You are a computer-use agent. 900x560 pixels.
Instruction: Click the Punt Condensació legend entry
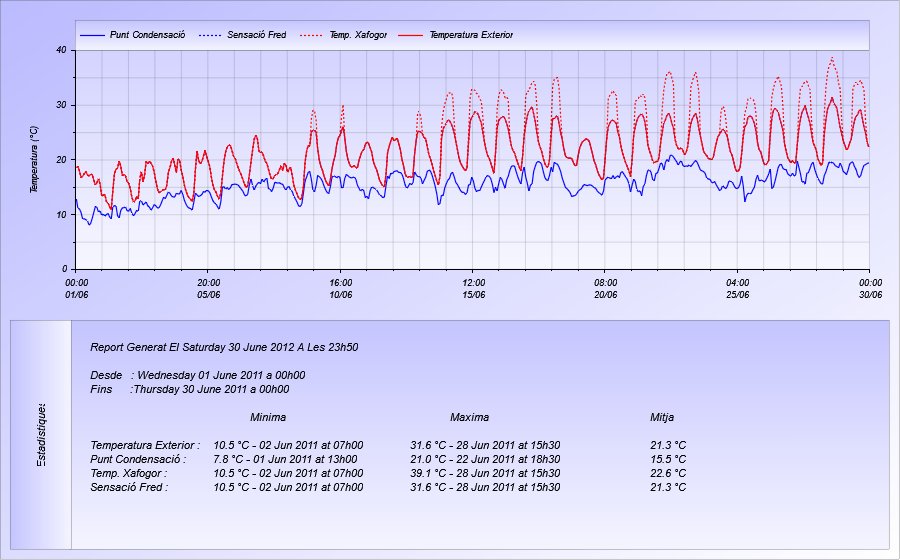(147, 35)
